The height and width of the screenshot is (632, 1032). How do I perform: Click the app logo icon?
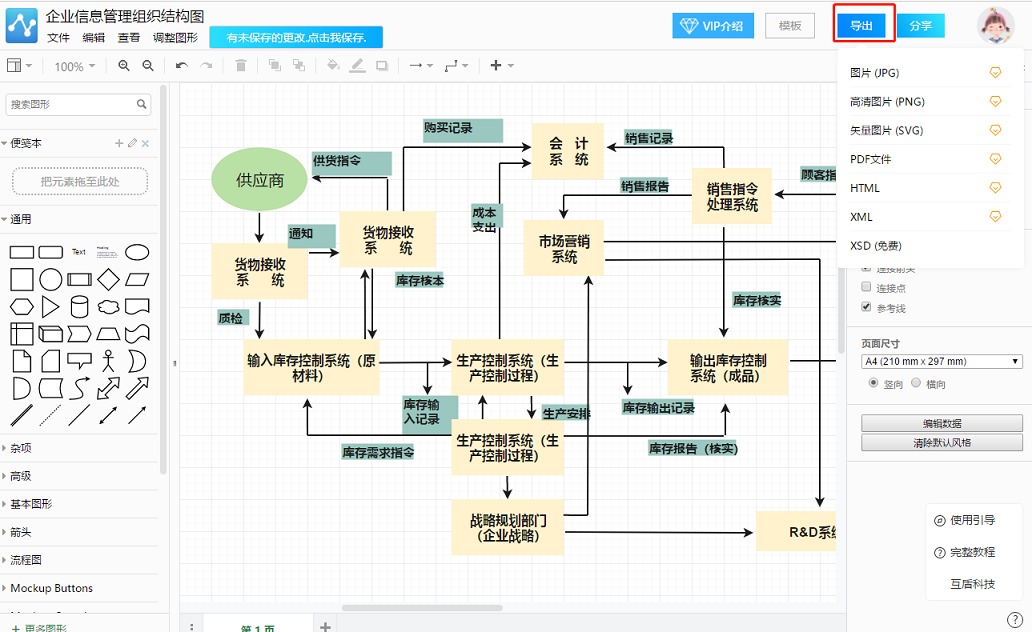tap(22, 26)
